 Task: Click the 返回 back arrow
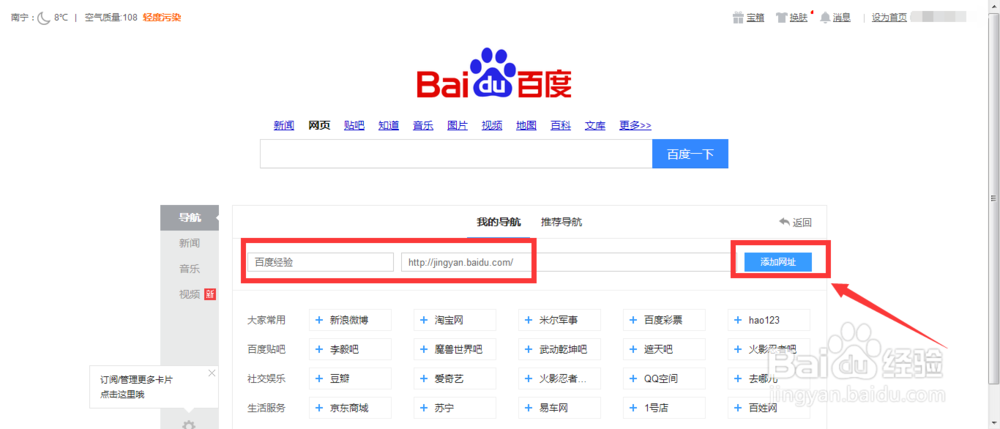point(784,222)
